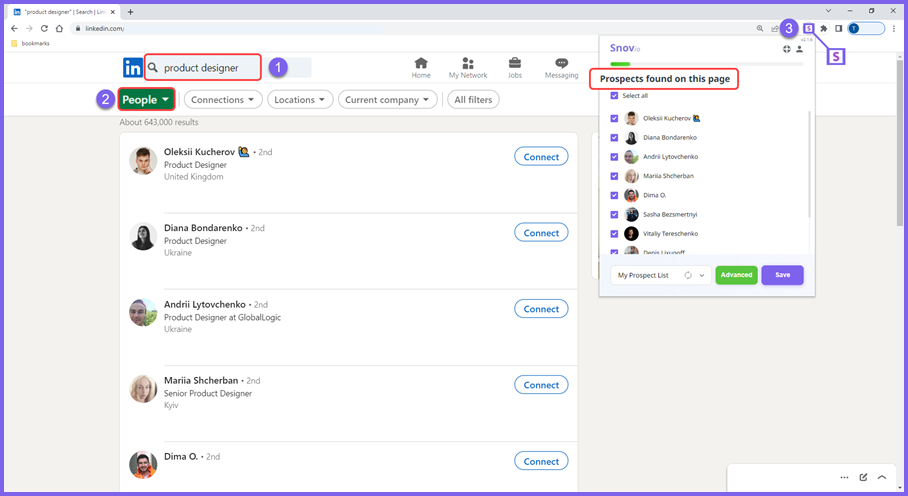Click the search magnifier icon in LinkedIn search
The height and width of the screenshot is (496, 908).
(153, 68)
